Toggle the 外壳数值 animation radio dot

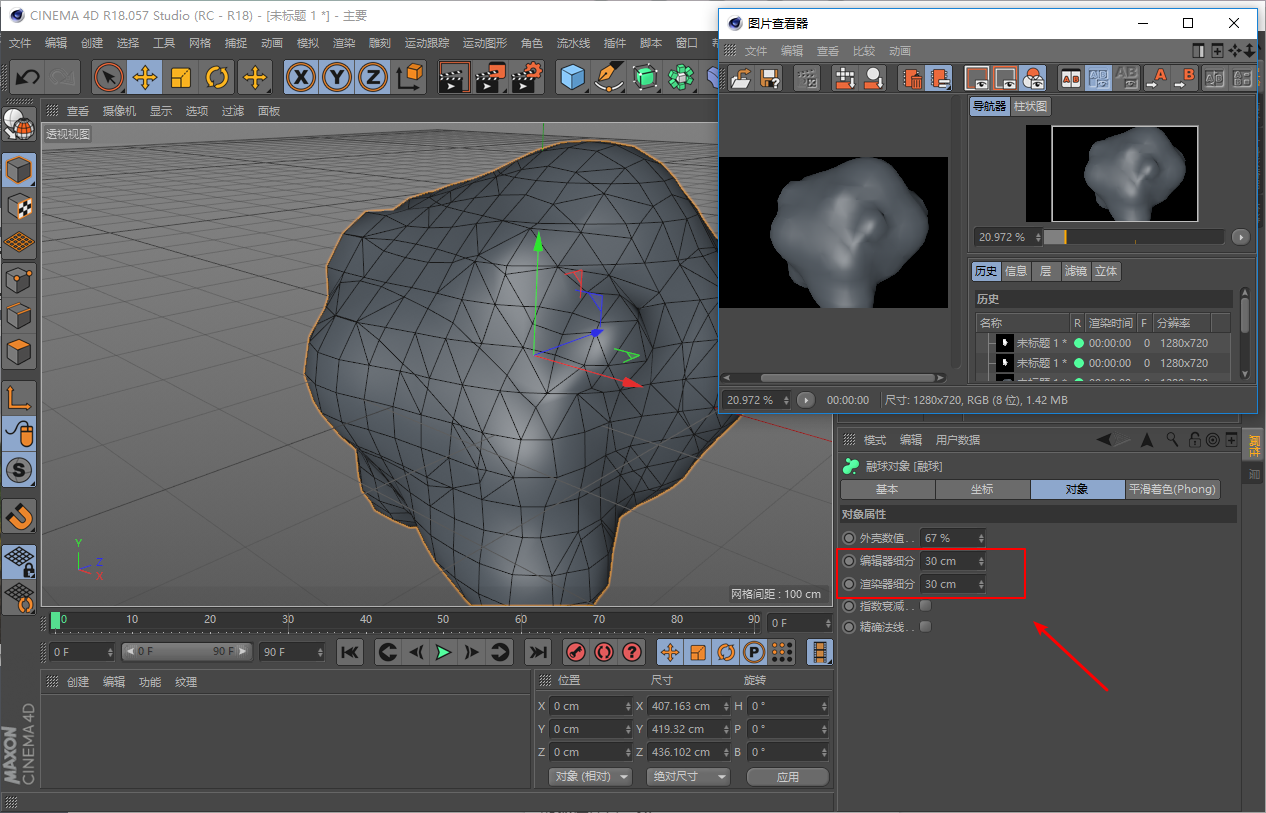point(849,538)
